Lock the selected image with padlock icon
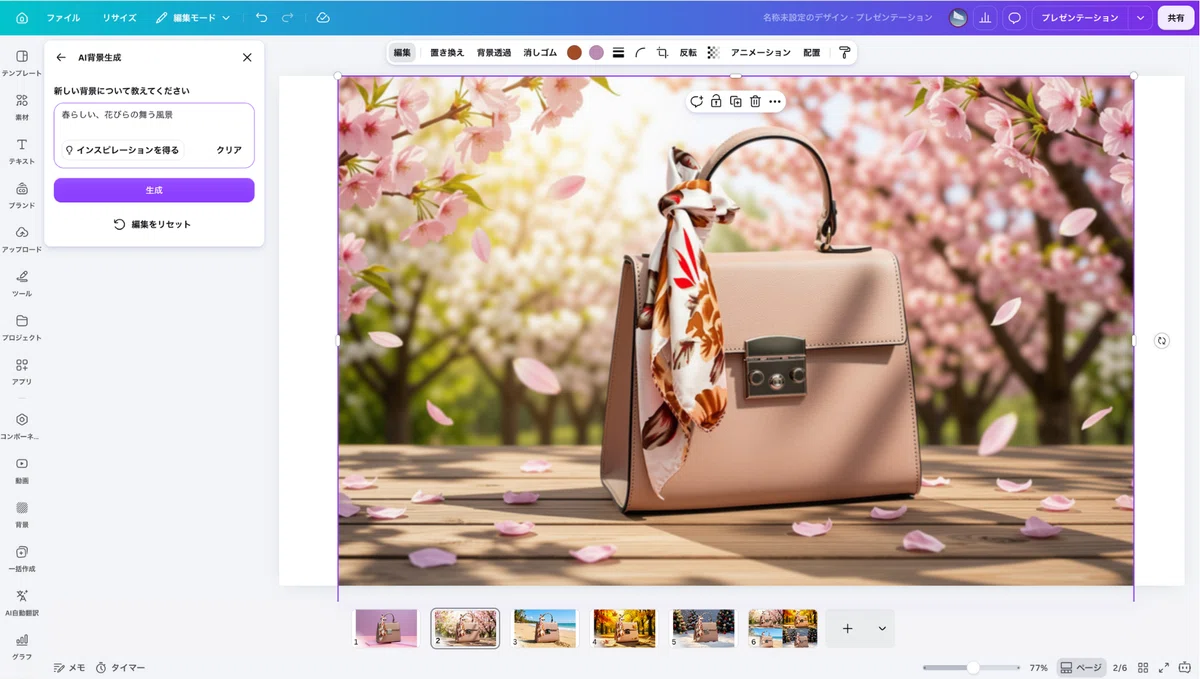Viewport: 1200px width, 679px height. pyautogui.click(x=716, y=101)
